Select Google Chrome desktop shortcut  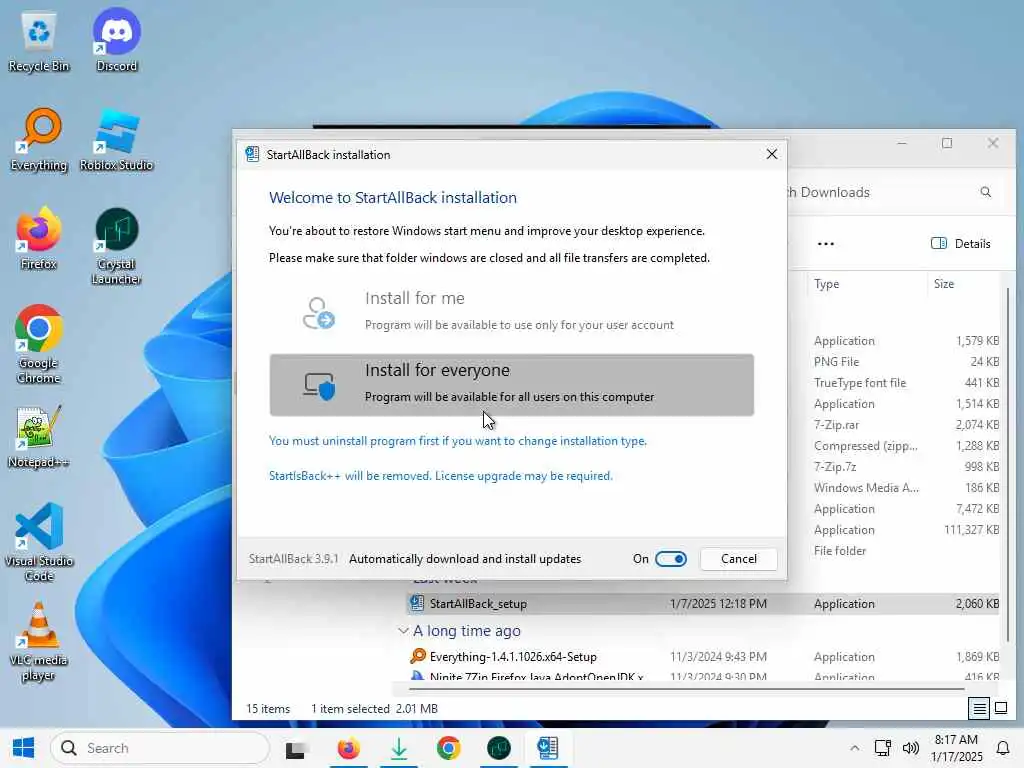[x=39, y=345]
